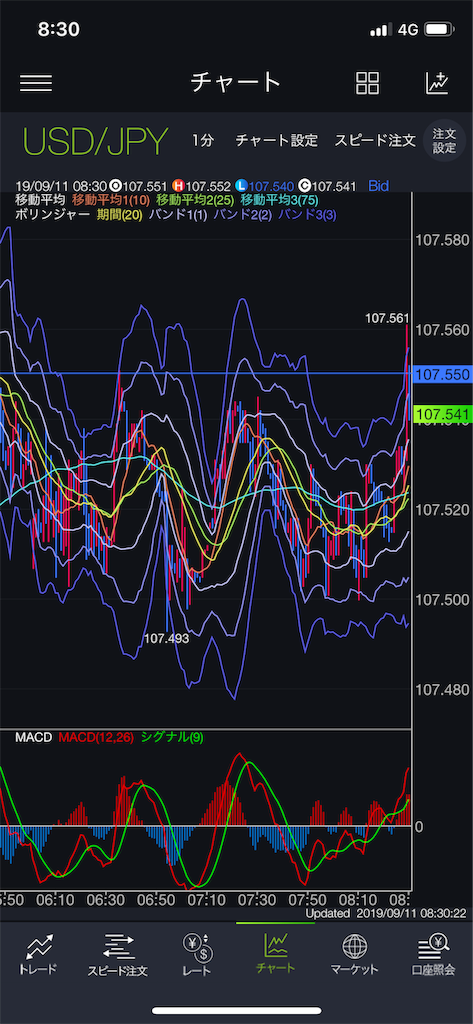The height and width of the screenshot is (1024, 473).
Task: Change the USD/JPY currency pair
Action: click(x=95, y=140)
